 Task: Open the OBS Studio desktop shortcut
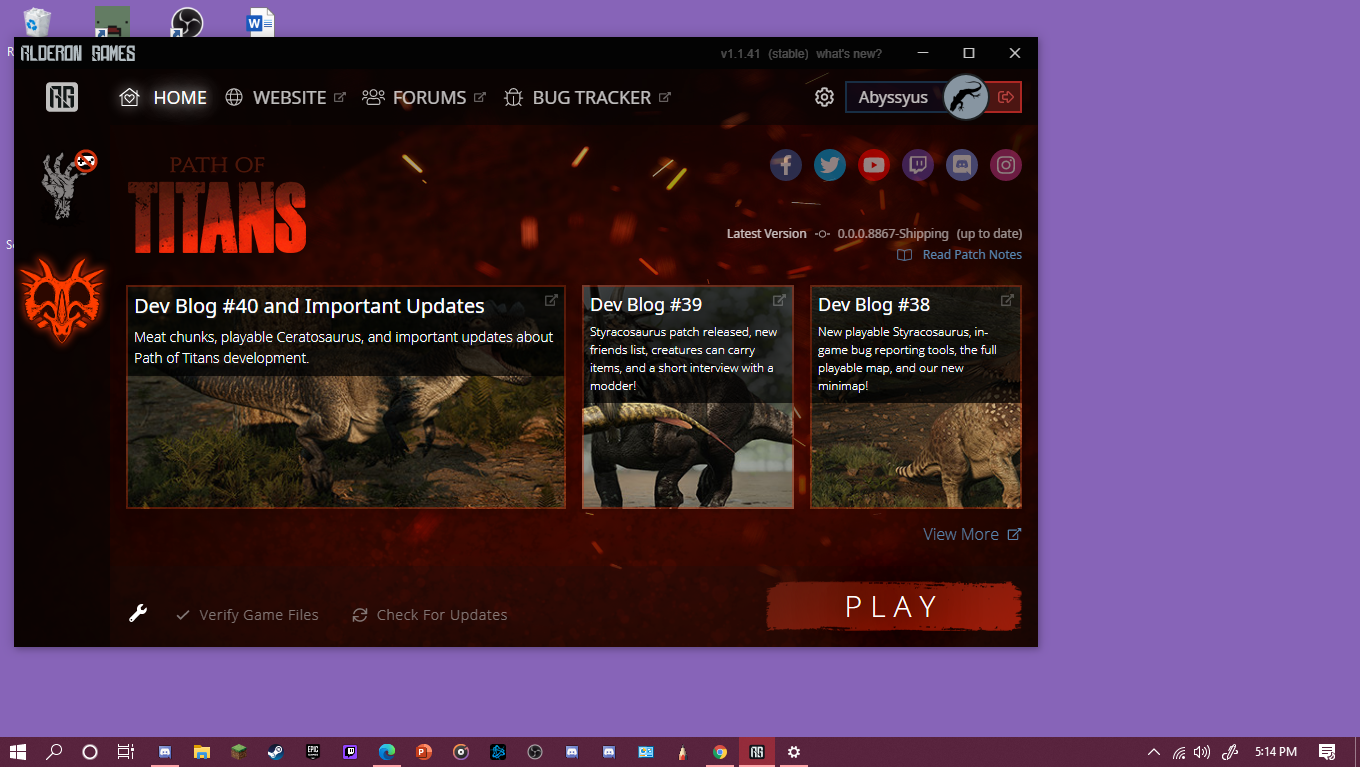pyautogui.click(x=186, y=23)
